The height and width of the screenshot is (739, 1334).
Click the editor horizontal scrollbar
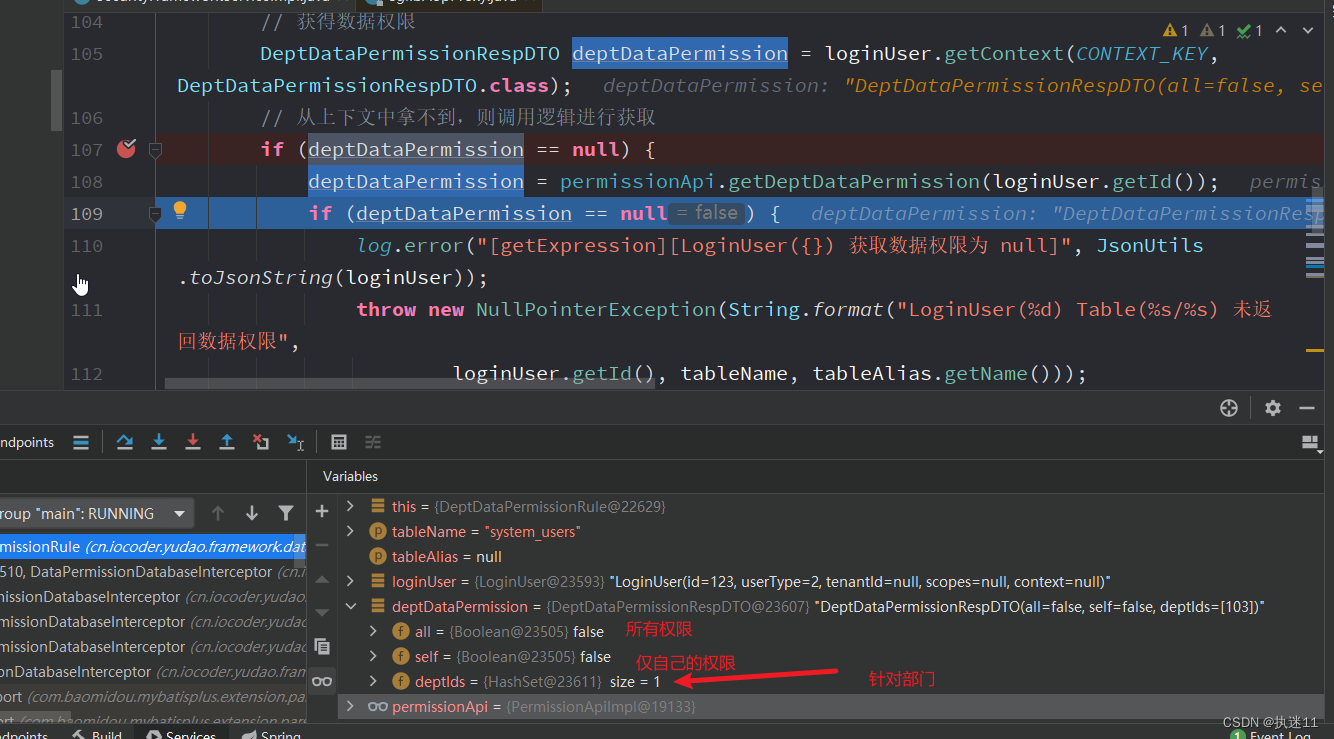coord(410,383)
